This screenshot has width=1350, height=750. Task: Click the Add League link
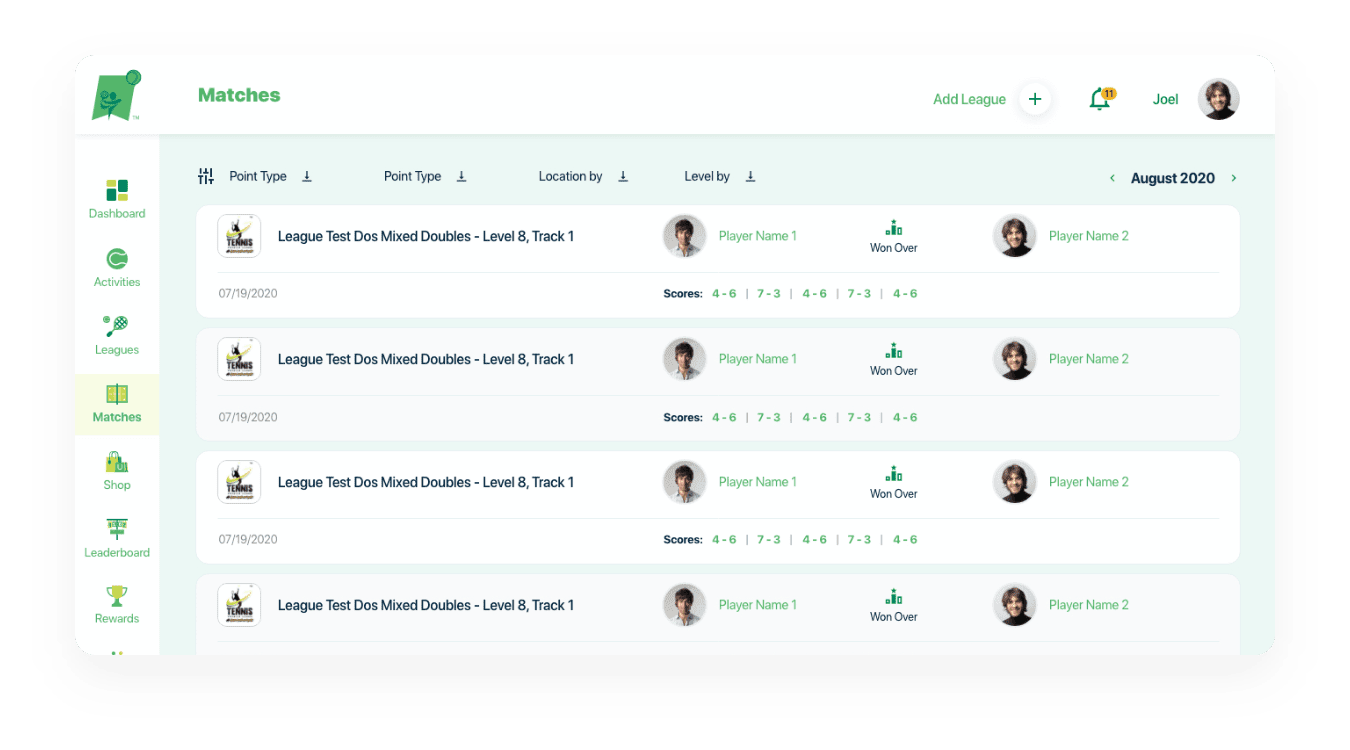969,99
